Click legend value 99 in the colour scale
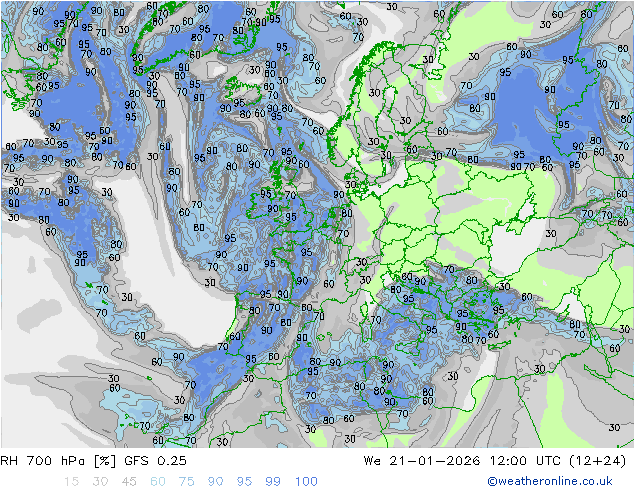634x490 pixels. [x=273, y=481]
